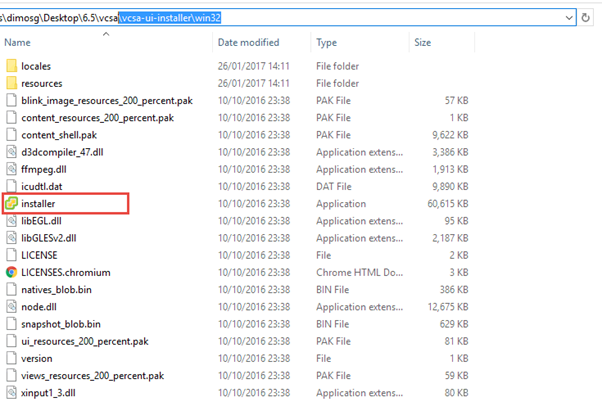
Task: Select the node.dll file name
Action: [39, 307]
